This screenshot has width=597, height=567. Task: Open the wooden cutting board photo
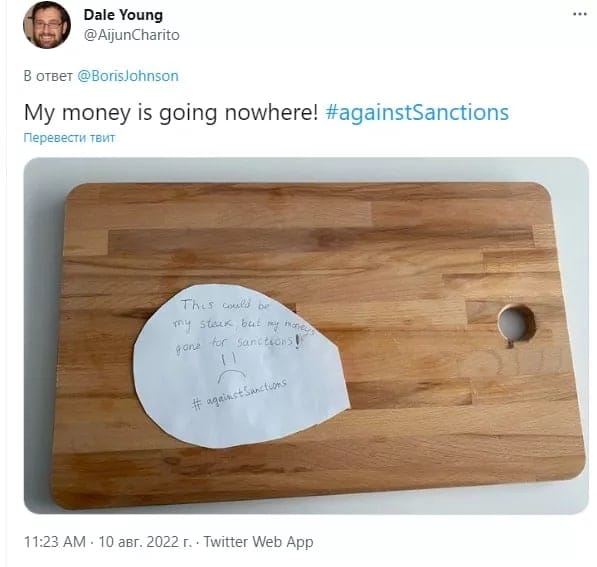click(306, 336)
